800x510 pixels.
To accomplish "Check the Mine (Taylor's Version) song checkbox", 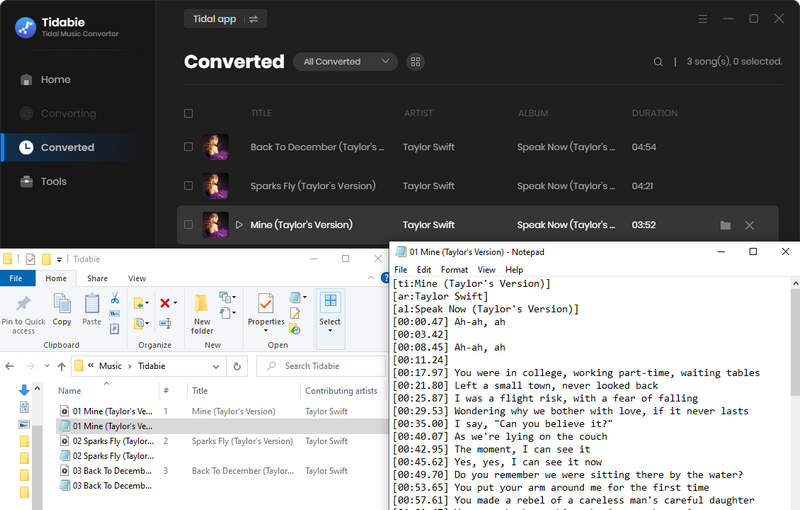I will [188, 224].
